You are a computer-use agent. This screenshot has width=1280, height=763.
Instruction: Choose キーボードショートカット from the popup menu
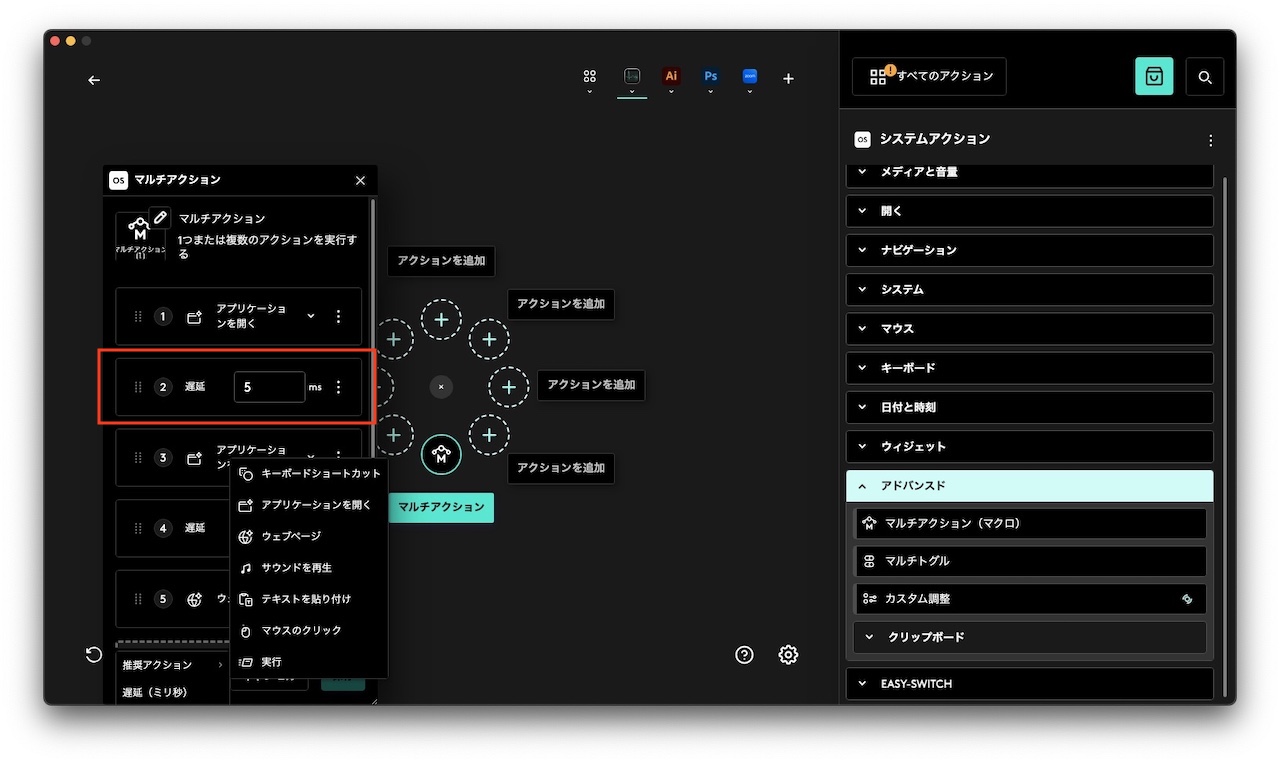tap(320, 473)
